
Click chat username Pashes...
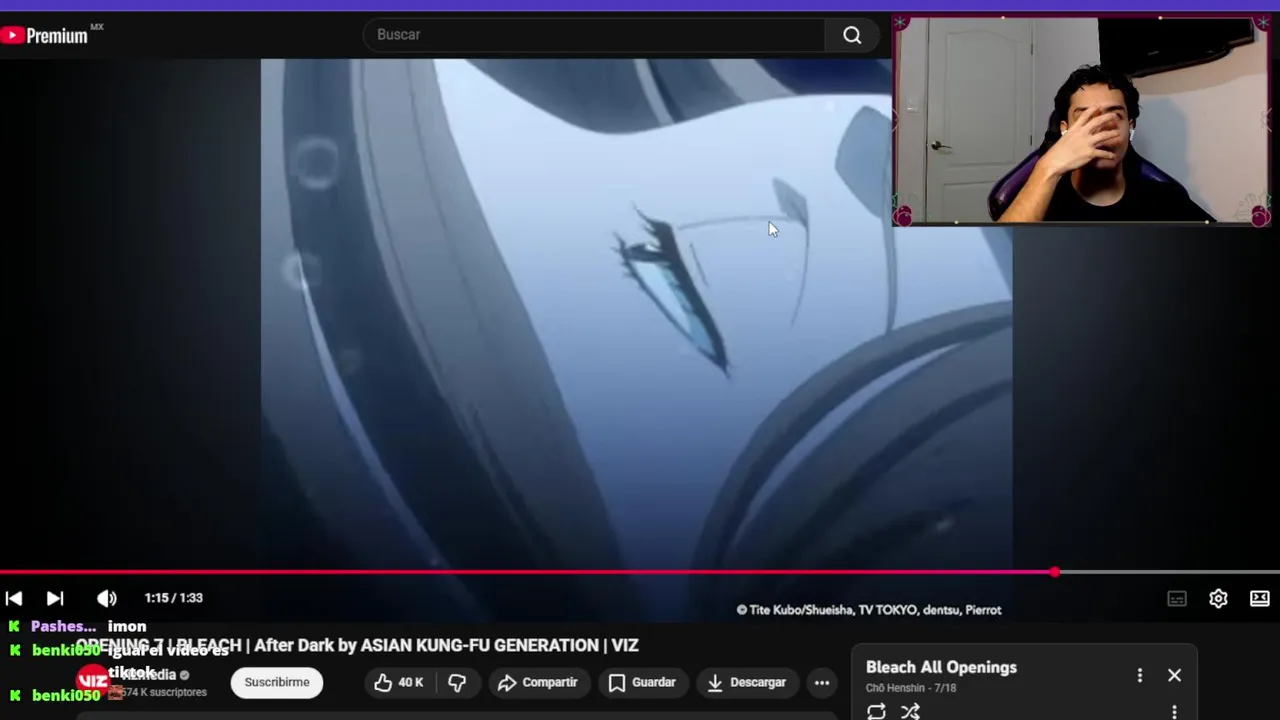[x=62, y=626]
